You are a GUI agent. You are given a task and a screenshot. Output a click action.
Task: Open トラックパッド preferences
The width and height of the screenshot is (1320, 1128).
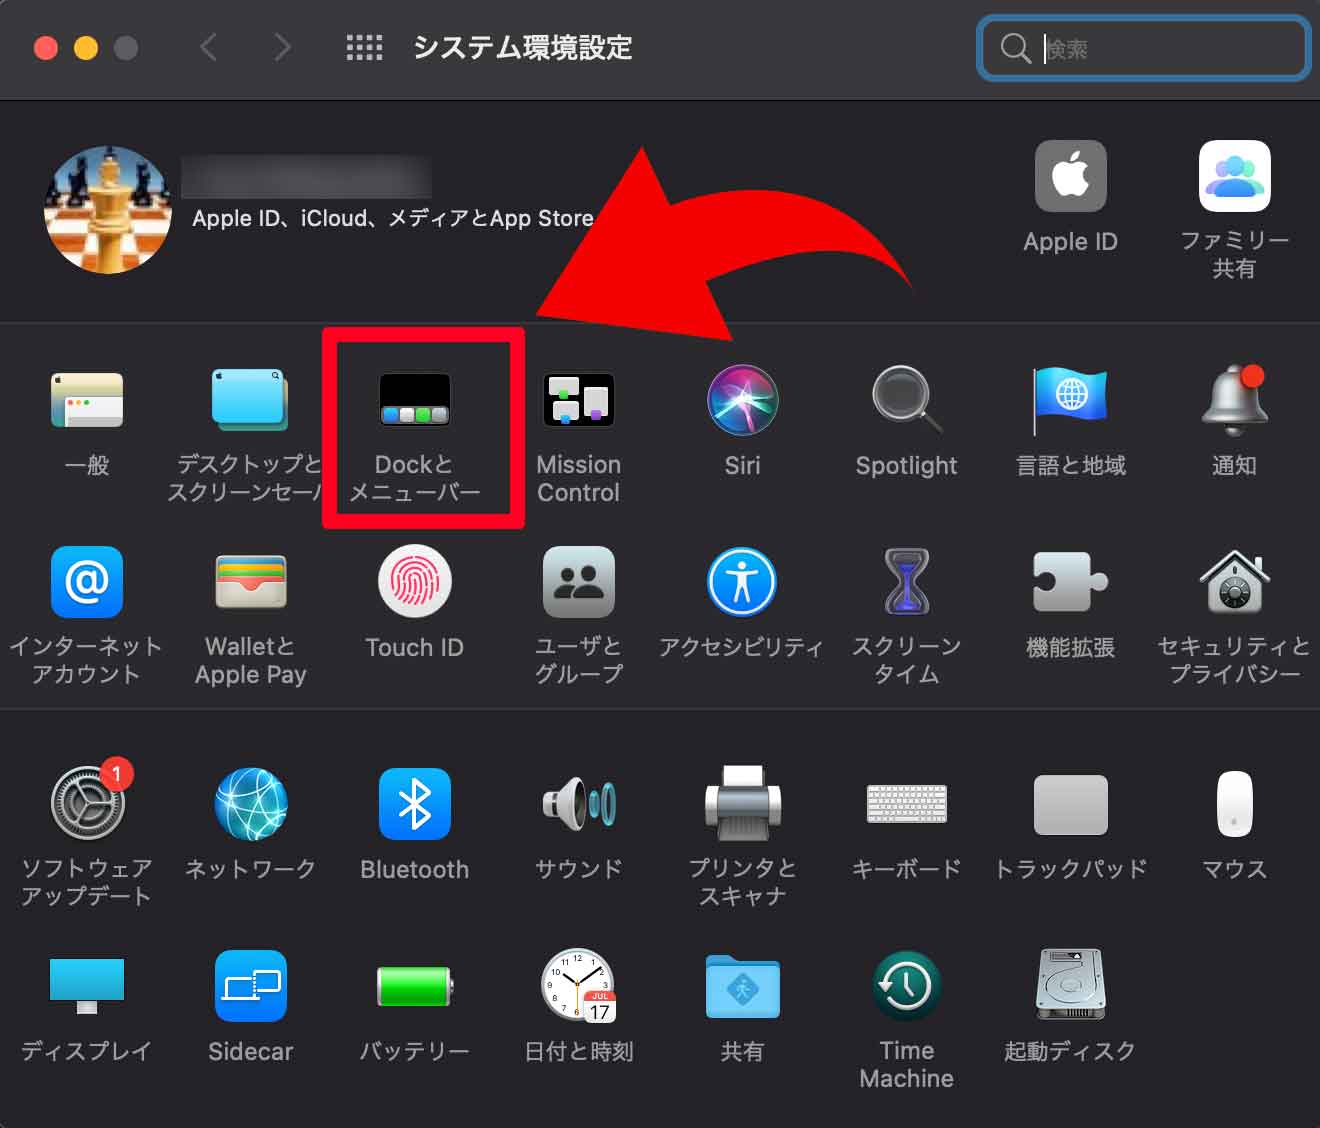[x=1070, y=804]
